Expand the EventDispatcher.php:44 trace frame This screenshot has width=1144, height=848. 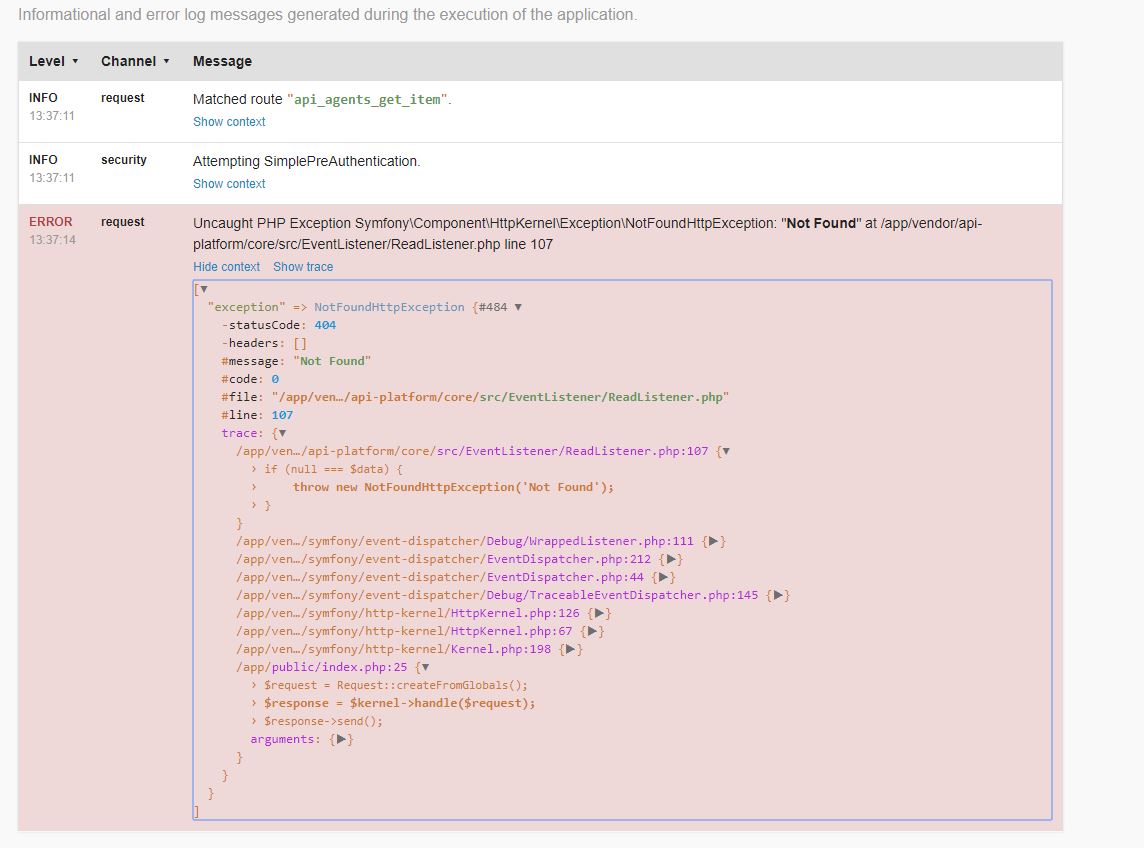click(664, 577)
